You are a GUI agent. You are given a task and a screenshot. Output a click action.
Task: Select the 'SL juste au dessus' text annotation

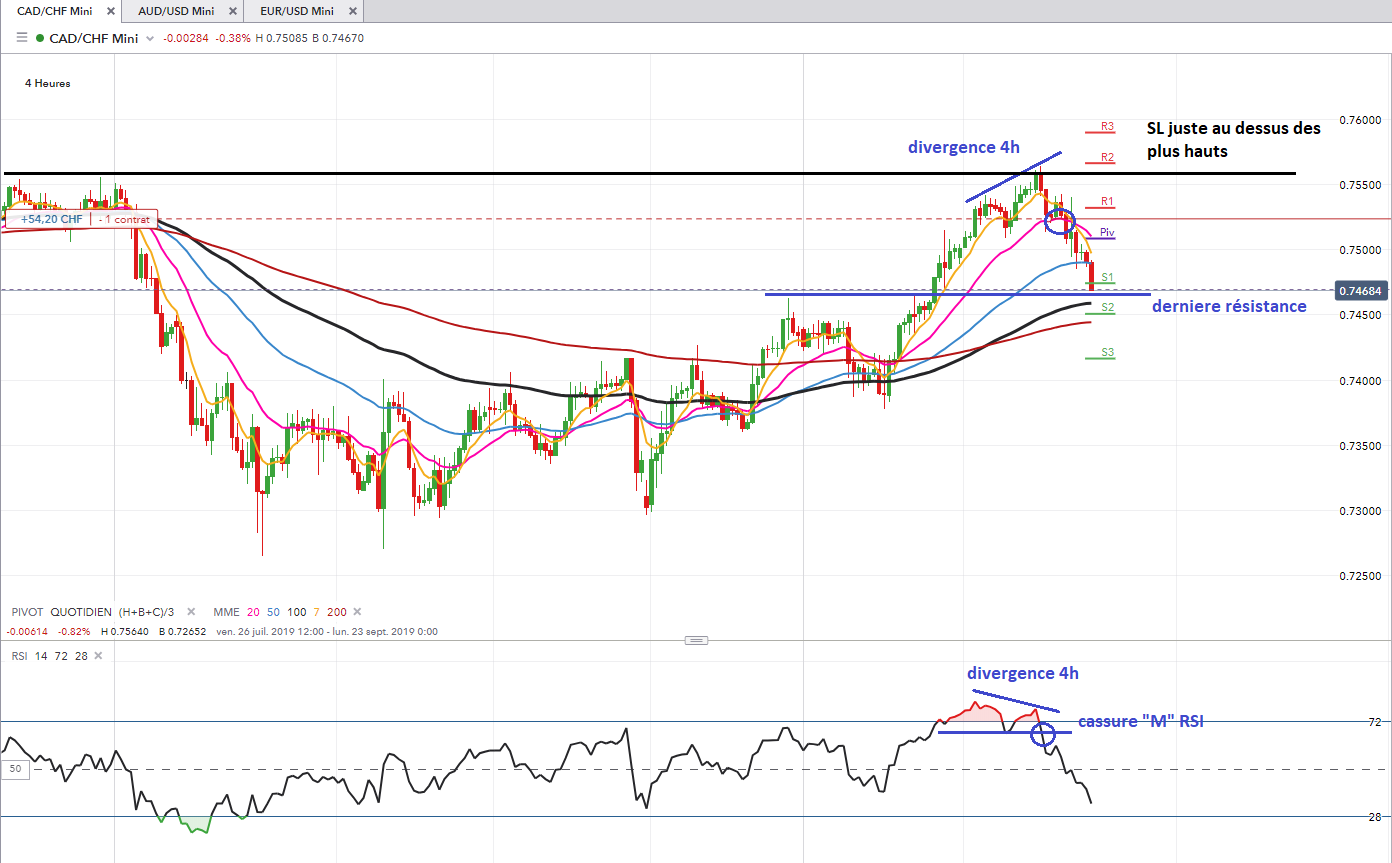click(1234, 139)
